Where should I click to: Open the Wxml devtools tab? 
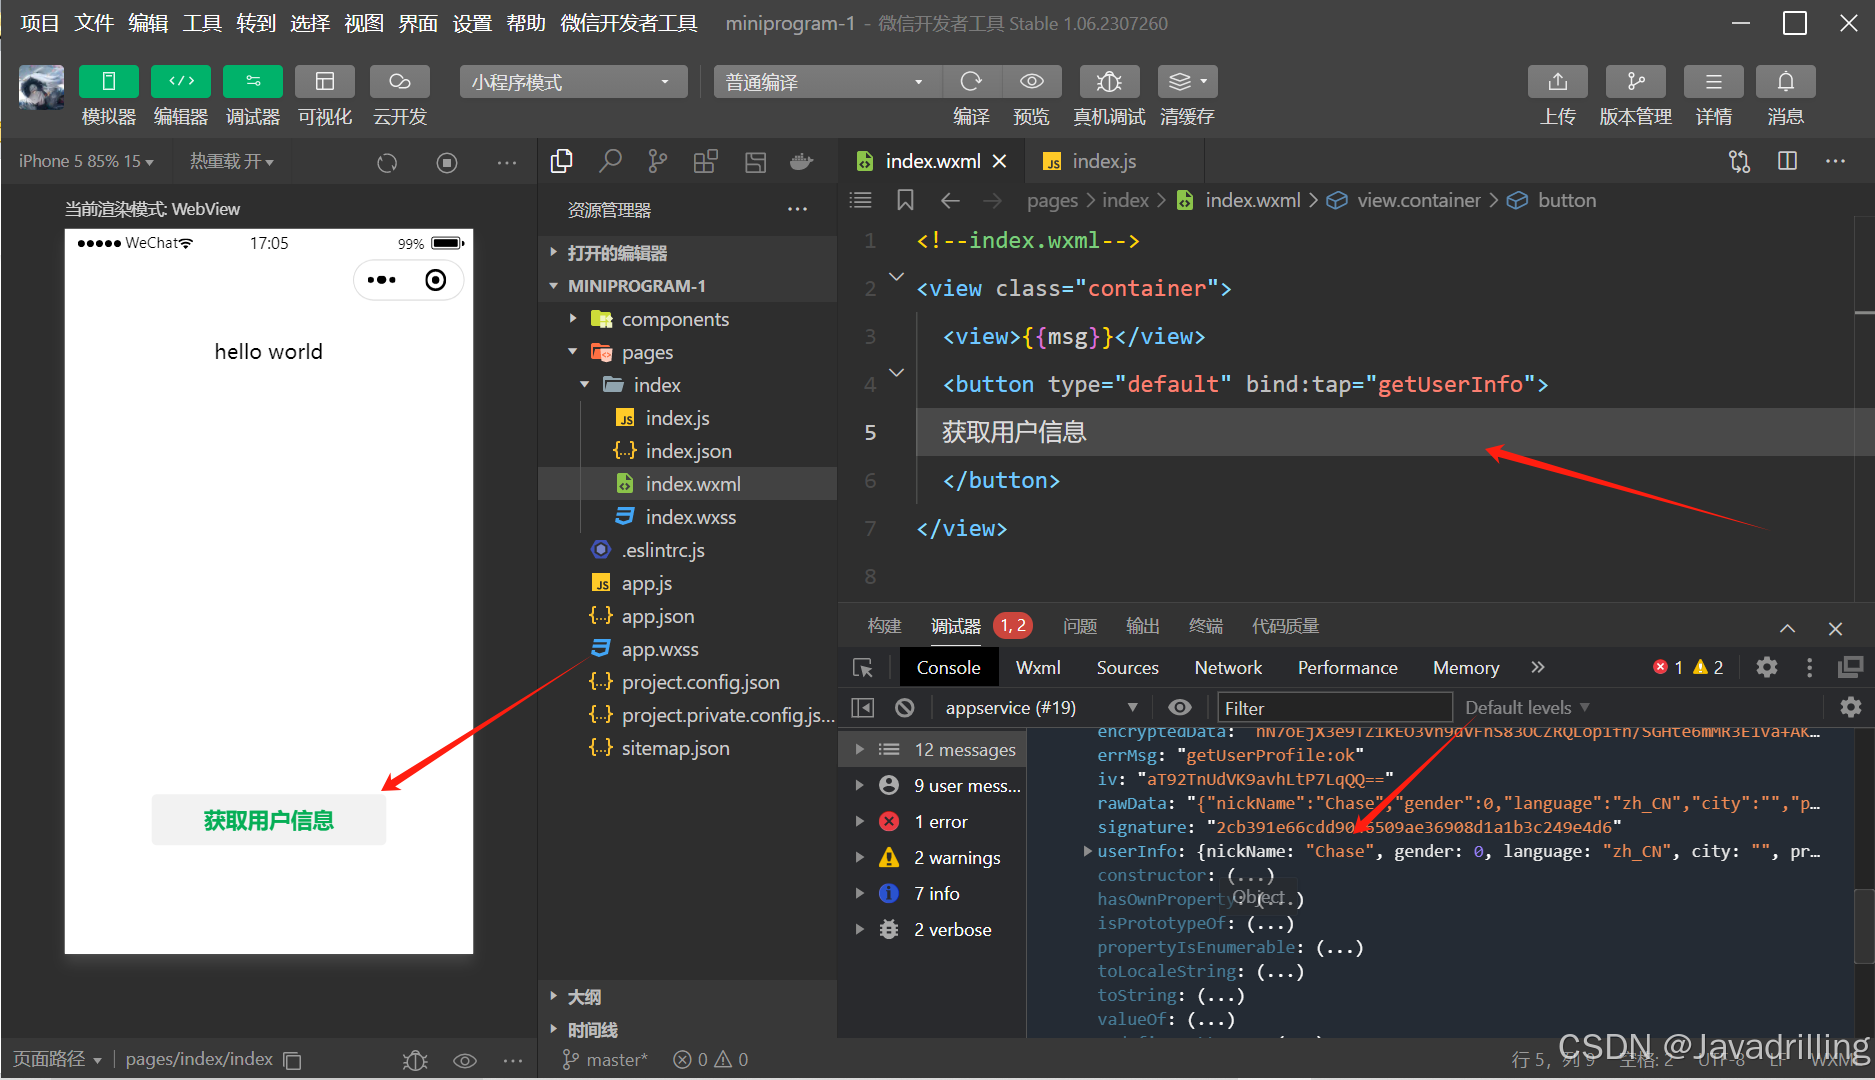click(x=1038, y=667)
